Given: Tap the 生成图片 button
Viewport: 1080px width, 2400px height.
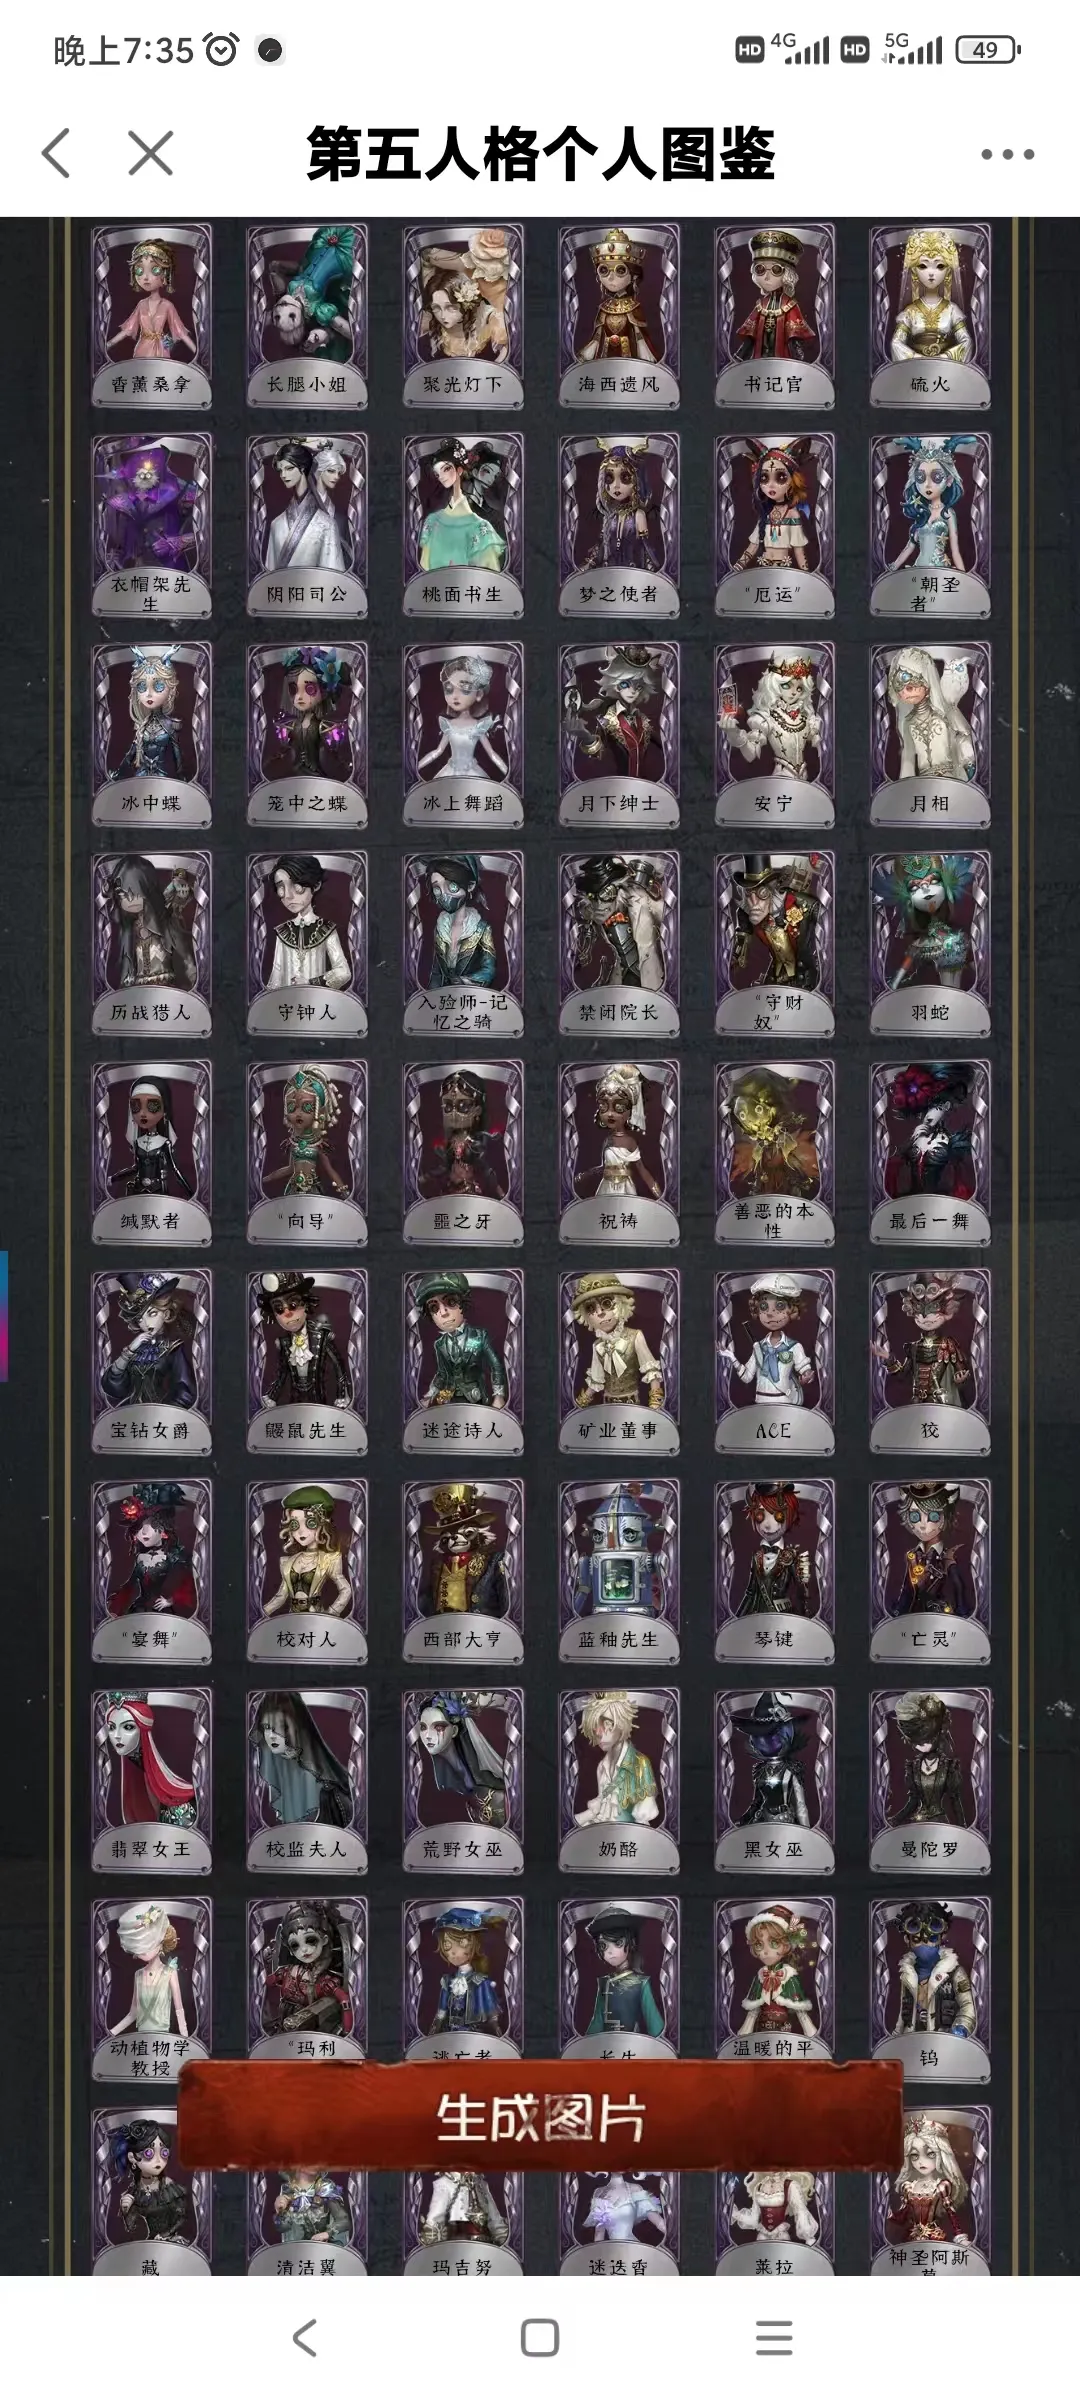Looking at the screenshot, I should click(x=540, y=2116).
